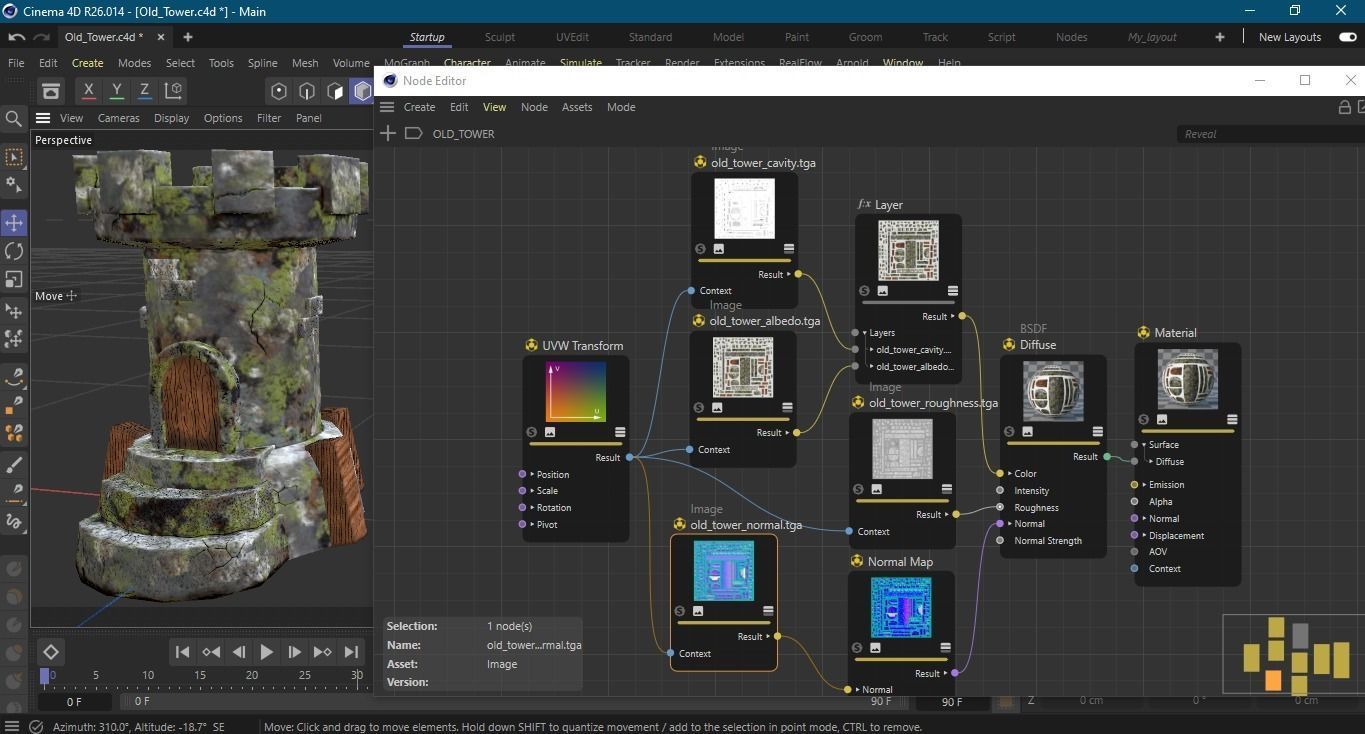Switch to the Sculpt layout tab
Screen dimensions: 1365x734
tap(500, 37)
